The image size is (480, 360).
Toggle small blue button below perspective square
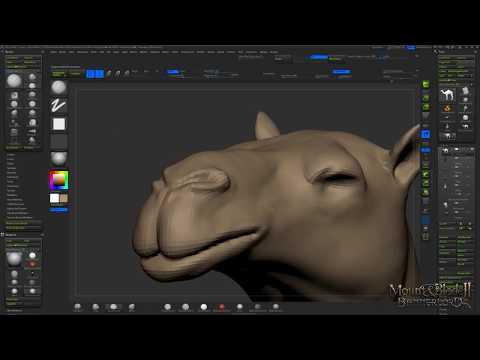tap(426, 150)
